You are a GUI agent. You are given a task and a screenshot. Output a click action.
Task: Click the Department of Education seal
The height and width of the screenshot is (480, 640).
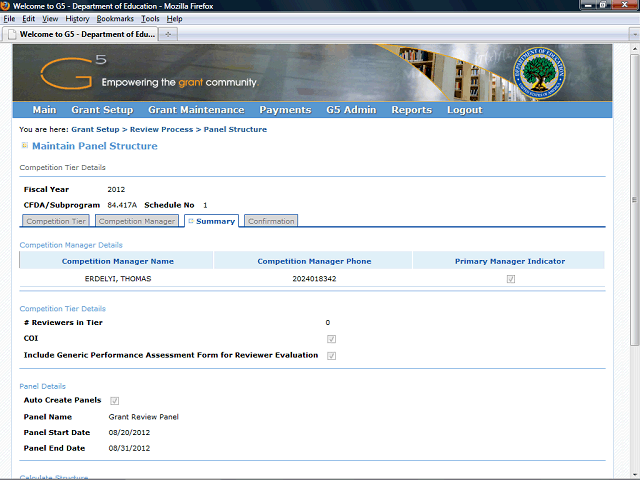539,73
